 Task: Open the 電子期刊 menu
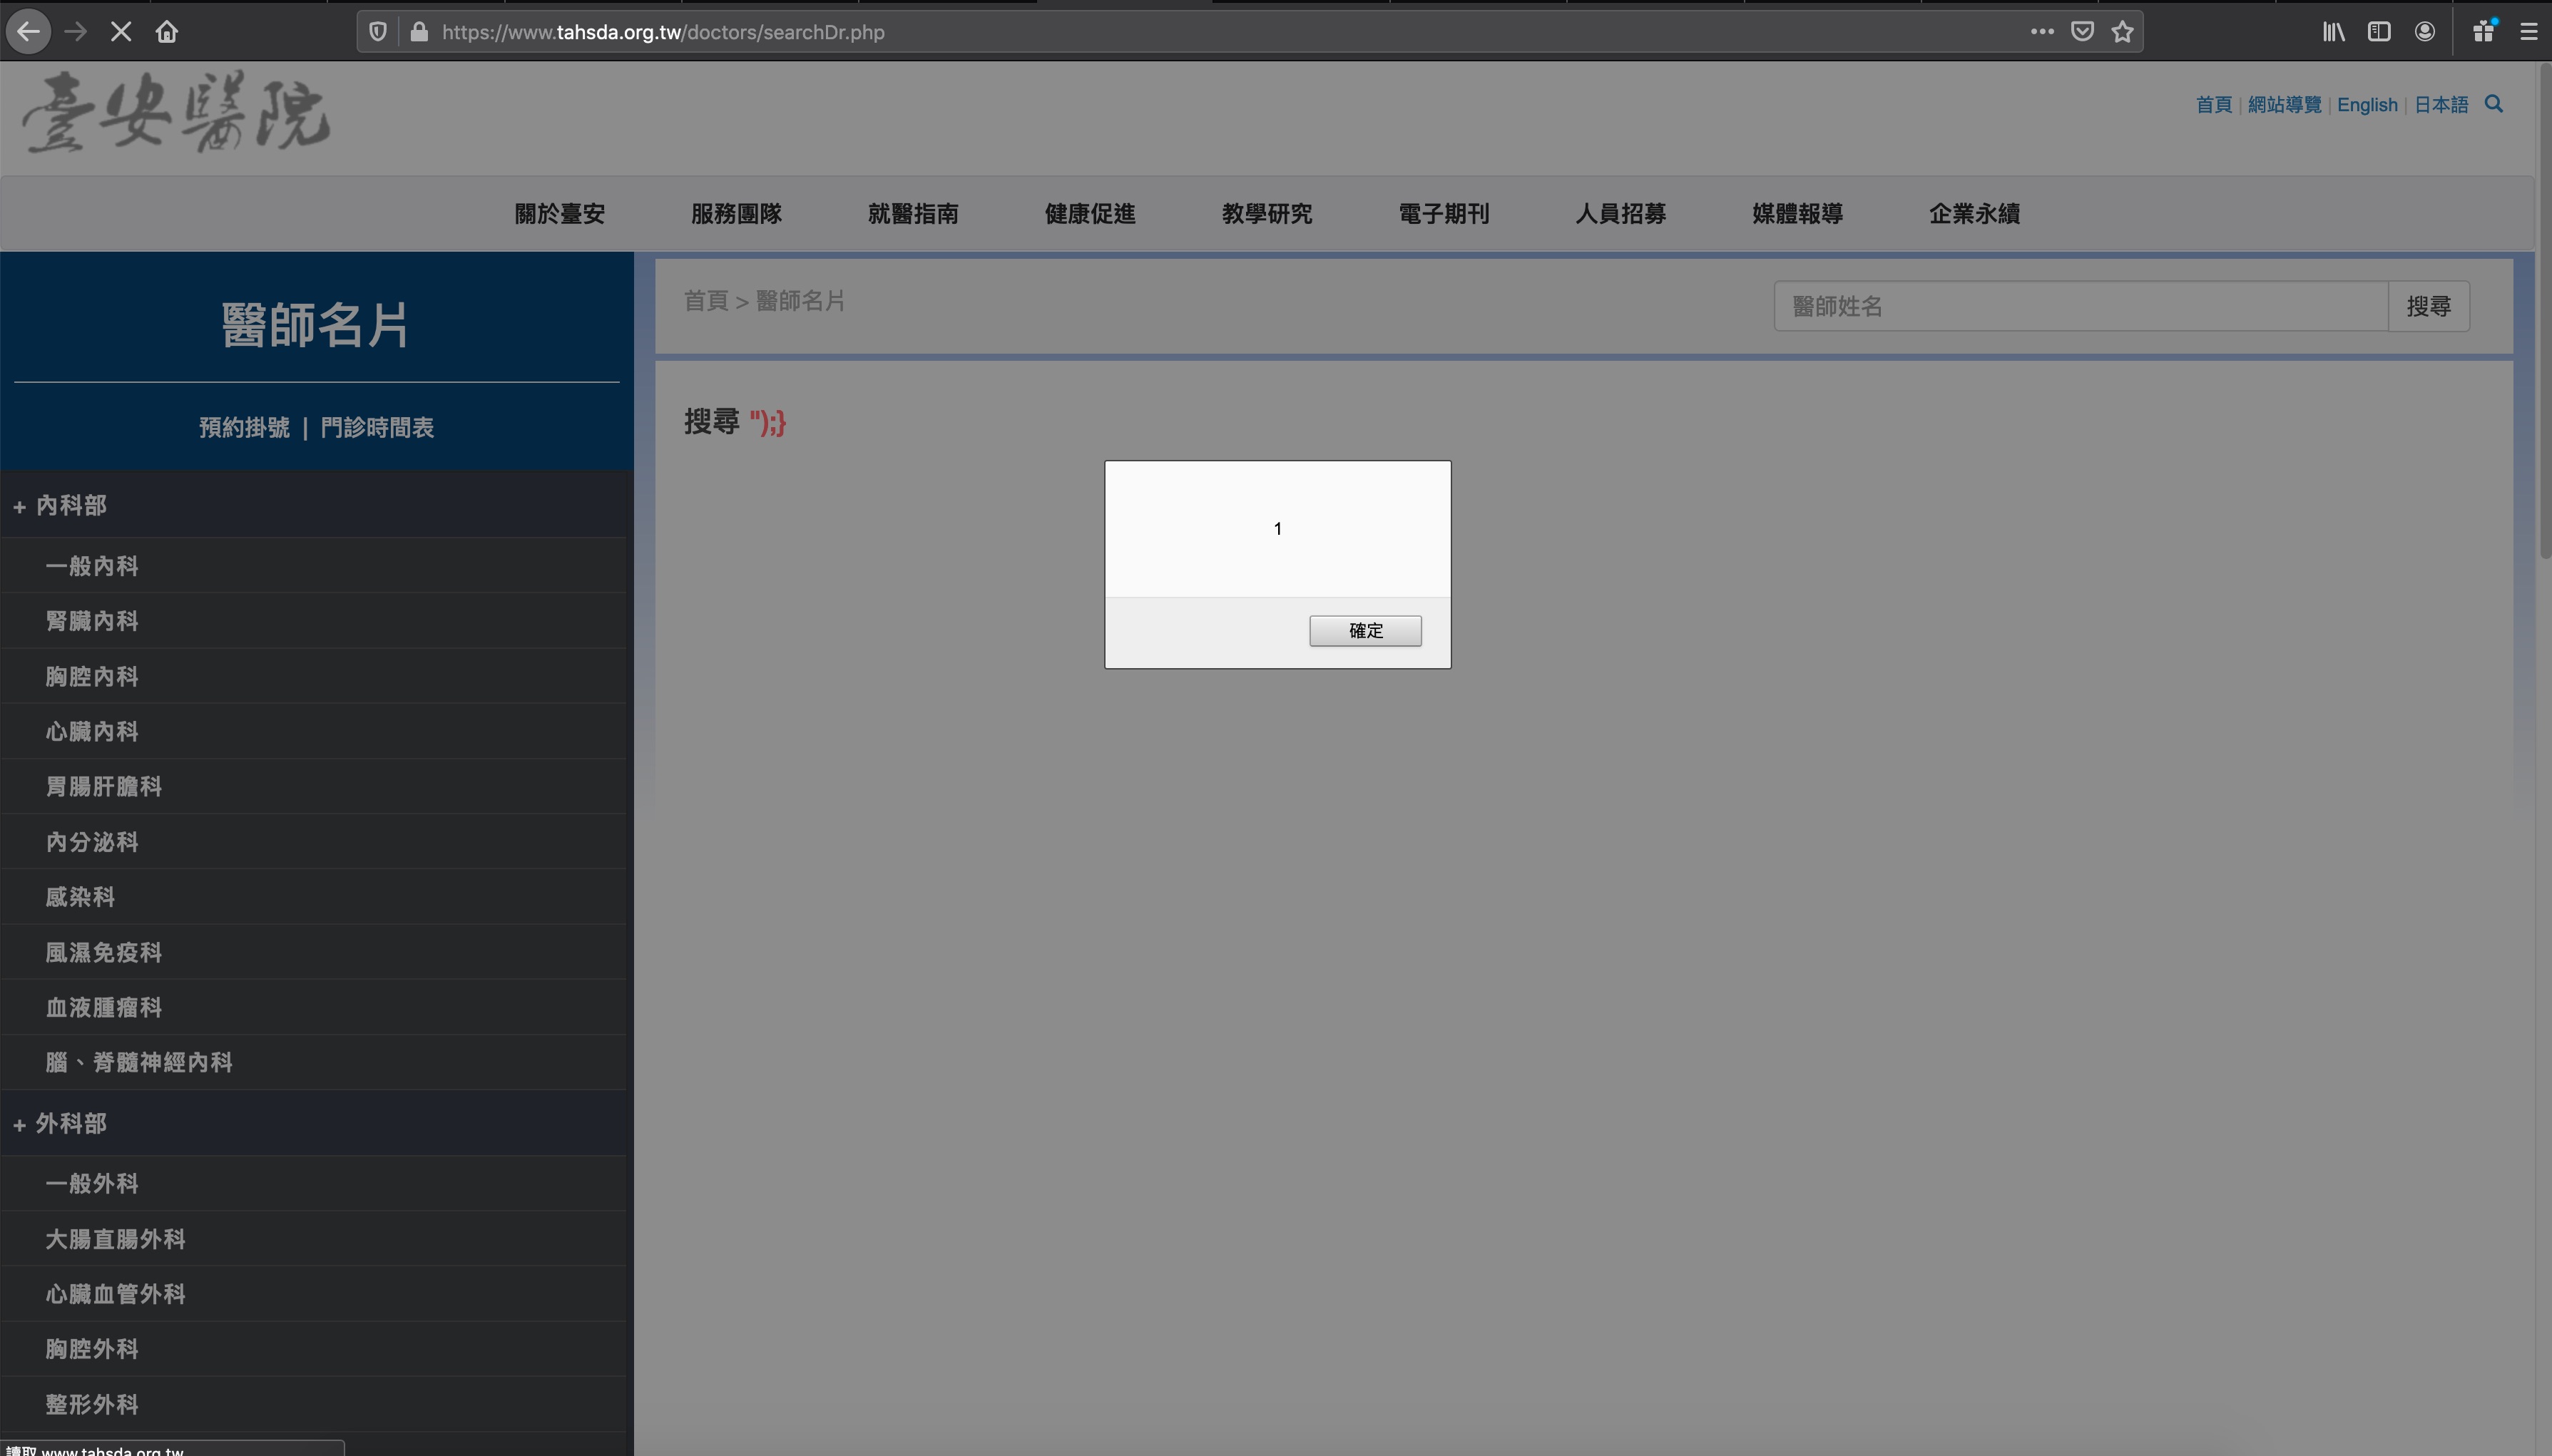(1444, 214)
